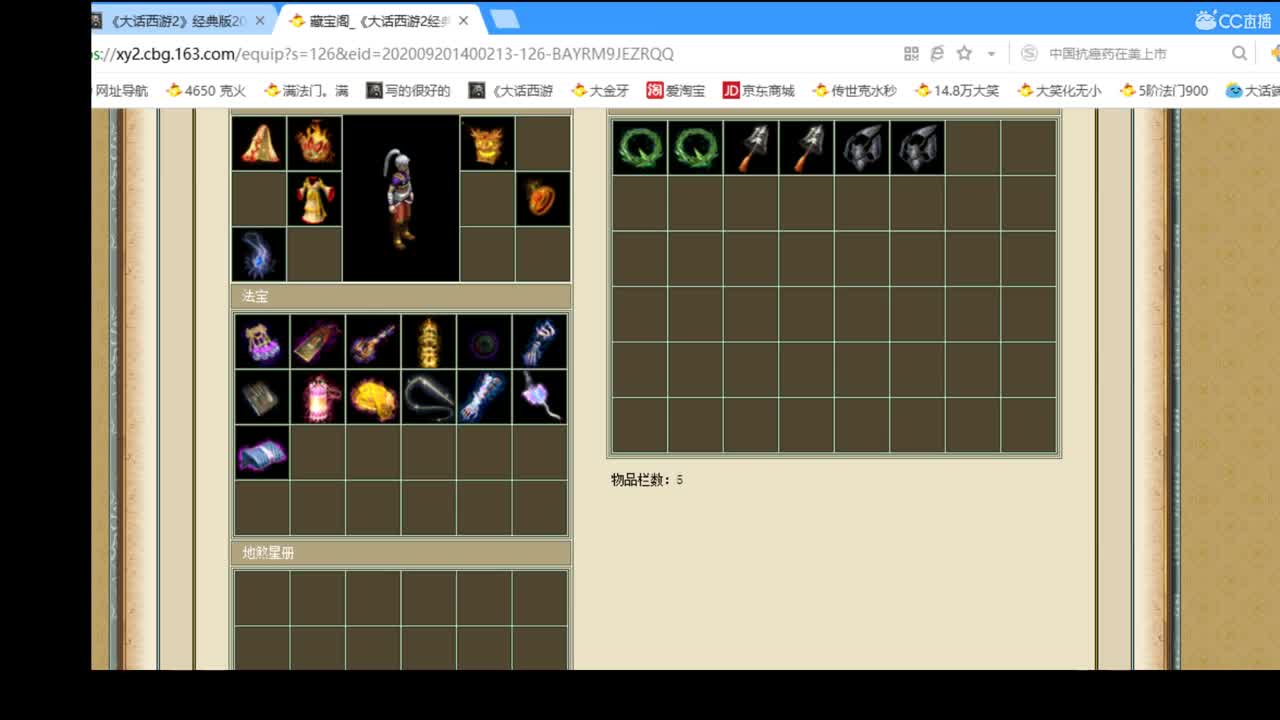The height and width of the screenshot is (720, 1280).
Task: Click the first gray armor inventory item
Action: click(x=862, y=148)
